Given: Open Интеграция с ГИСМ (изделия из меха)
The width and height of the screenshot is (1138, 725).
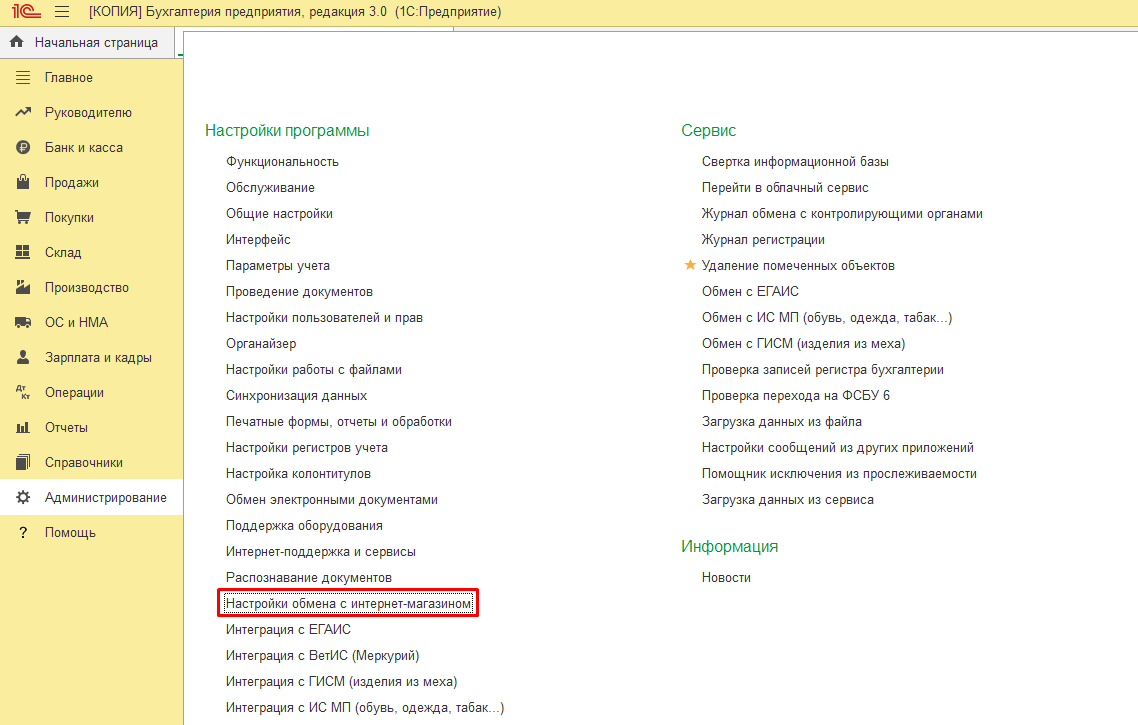Looking at the screenshot, I should pos(341,682).
